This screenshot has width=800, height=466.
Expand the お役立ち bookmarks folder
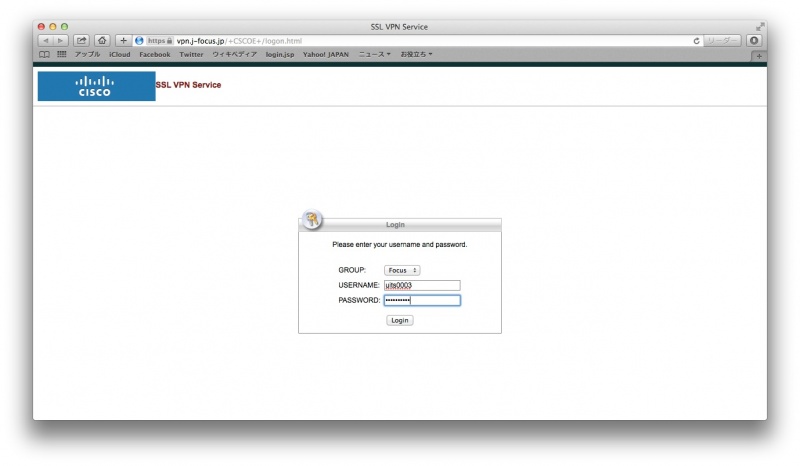pyautogui.click(x=416, y=54)
